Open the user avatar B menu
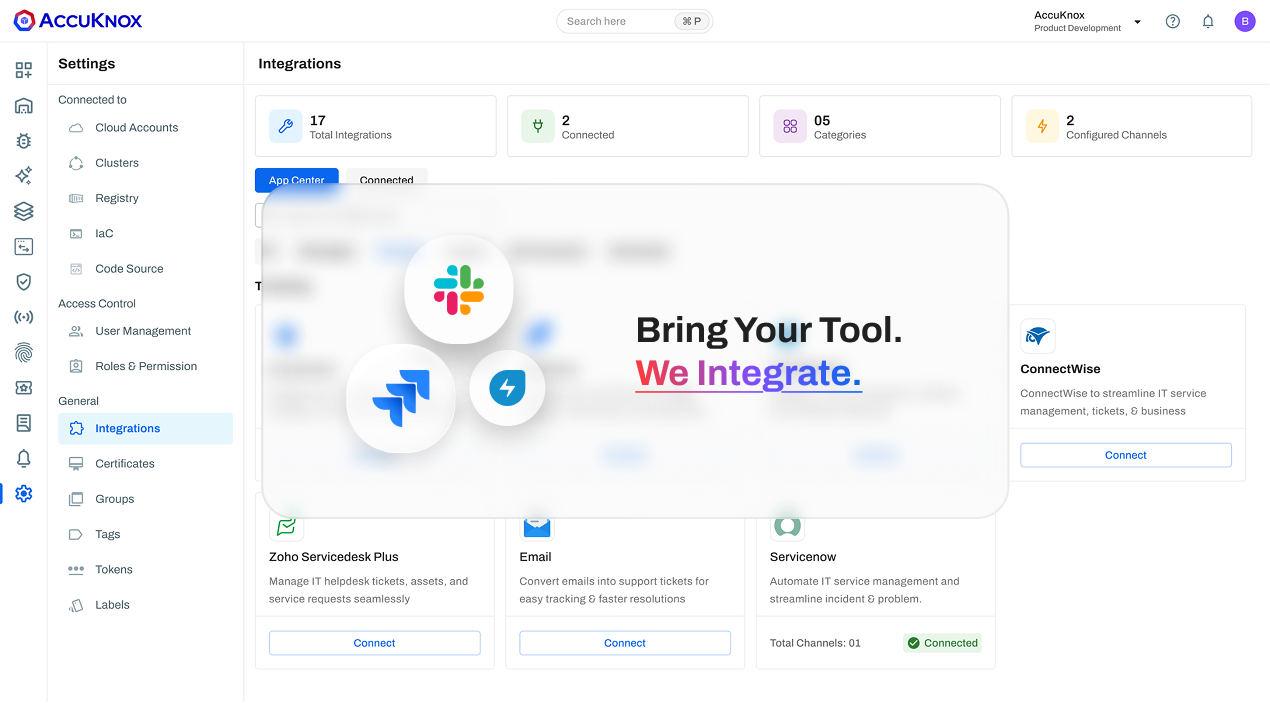This screenshot has width=1270, height=703. [1245, 21]
